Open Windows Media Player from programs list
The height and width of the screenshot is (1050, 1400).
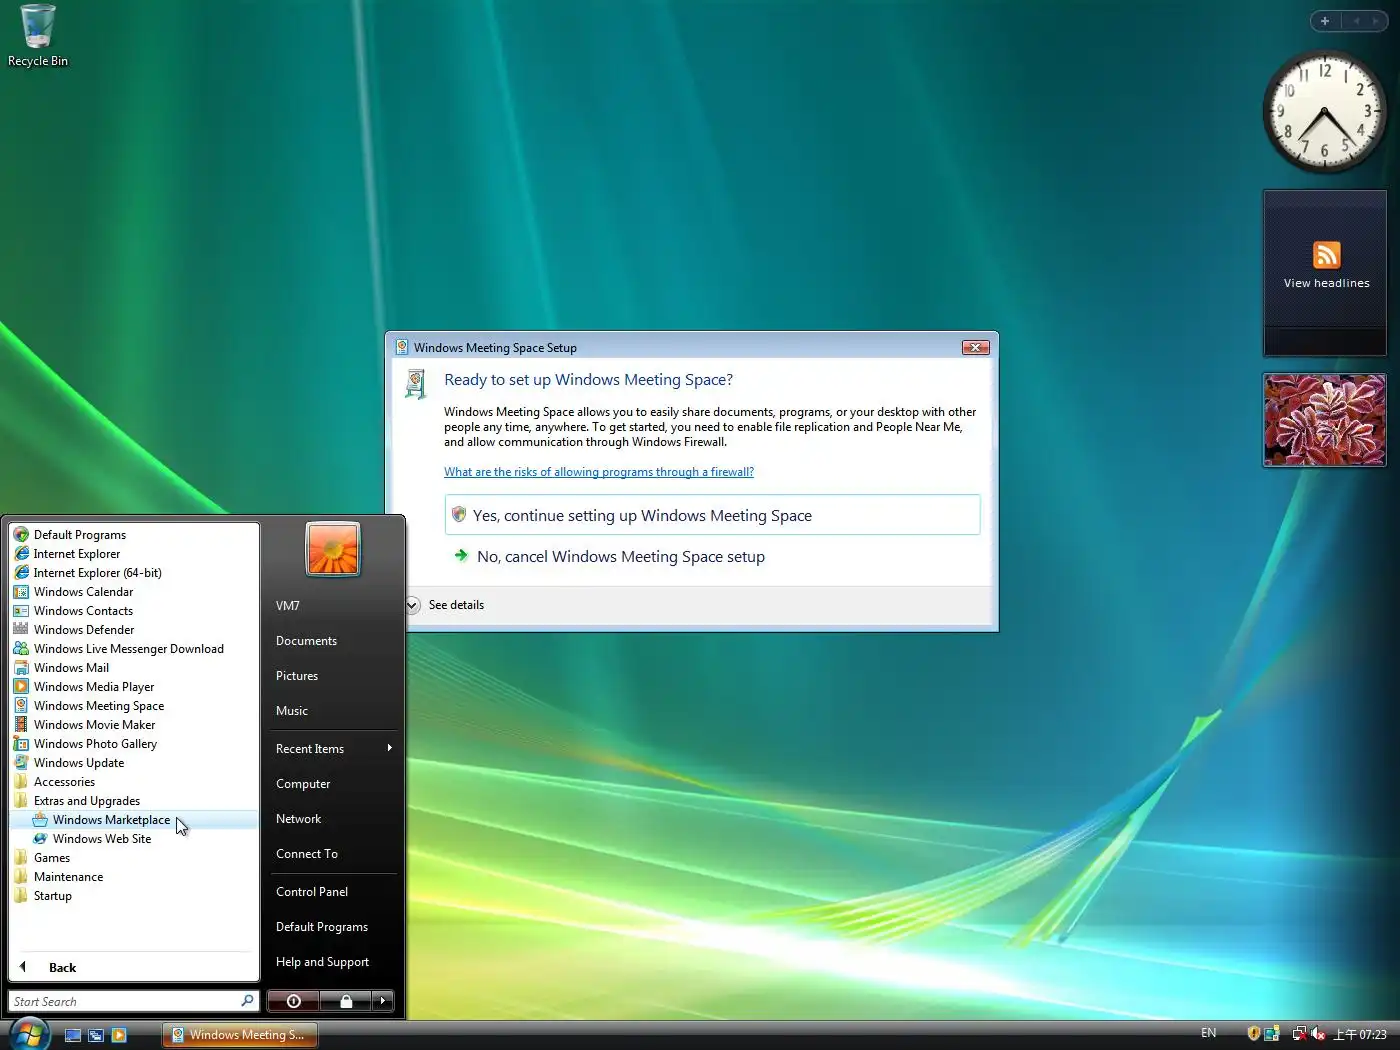pos(134,687)
